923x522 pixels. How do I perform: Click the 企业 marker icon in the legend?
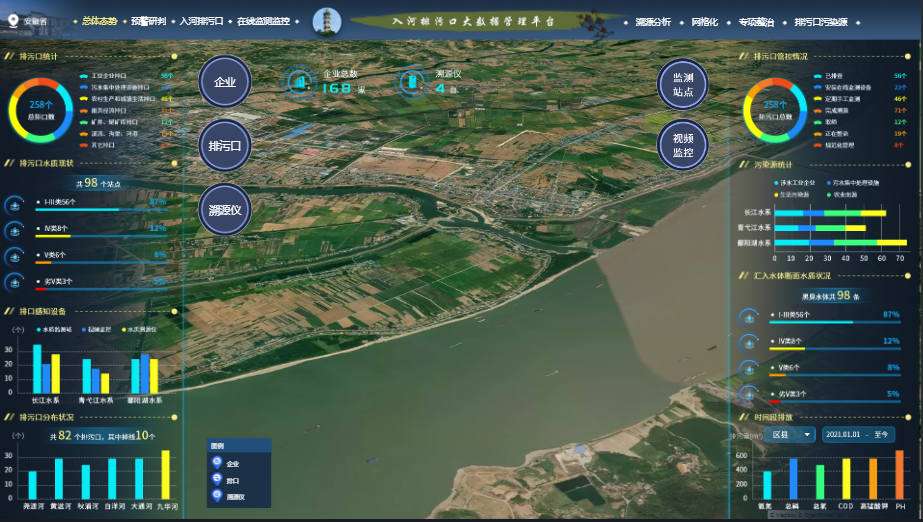pos(217,463)
